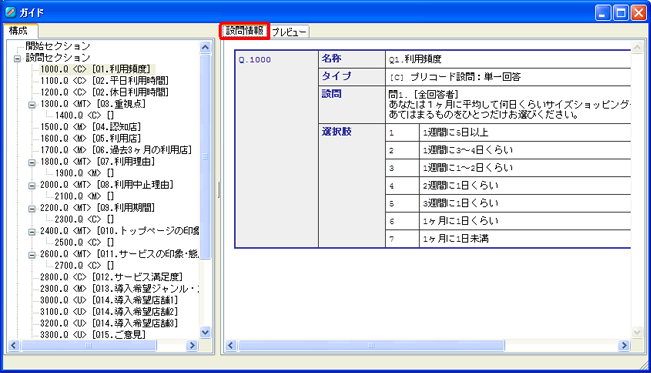Maximize the ガイド window
Screen dimensions: 651x373
coord(621,13)
